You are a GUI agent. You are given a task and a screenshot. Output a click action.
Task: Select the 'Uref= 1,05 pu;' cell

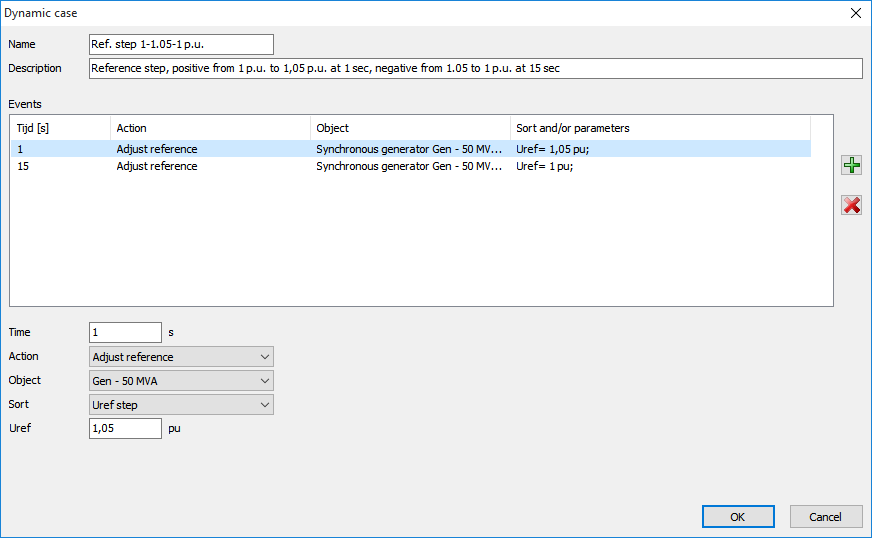tap(552, 149)
